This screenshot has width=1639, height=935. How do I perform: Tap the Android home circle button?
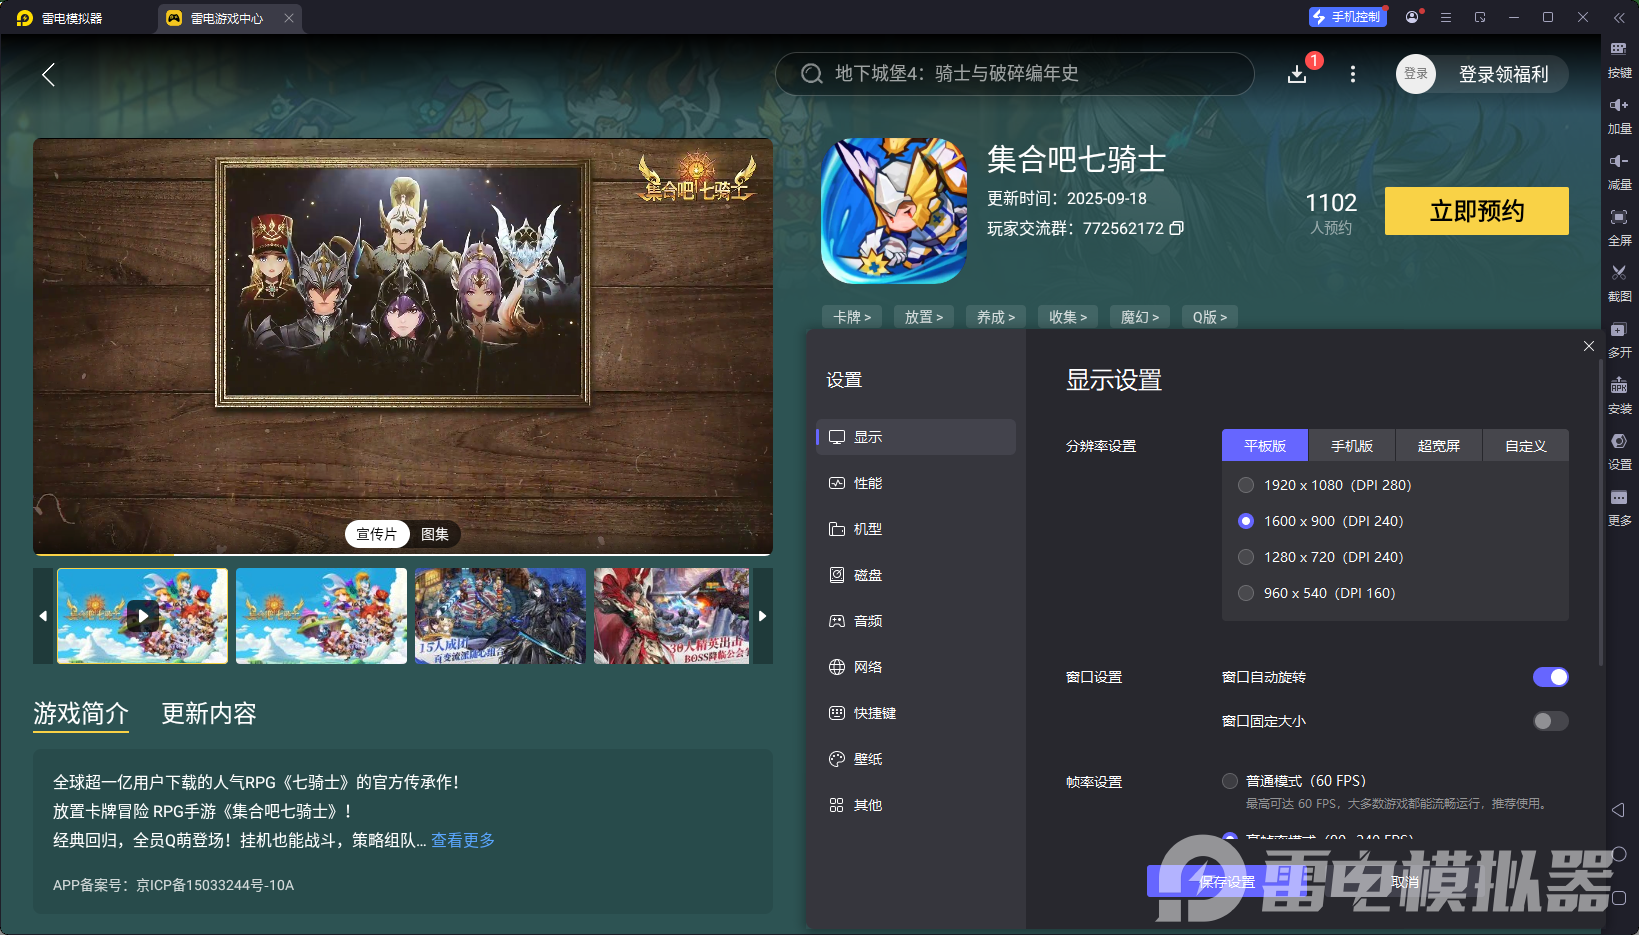coord(1619,854)
